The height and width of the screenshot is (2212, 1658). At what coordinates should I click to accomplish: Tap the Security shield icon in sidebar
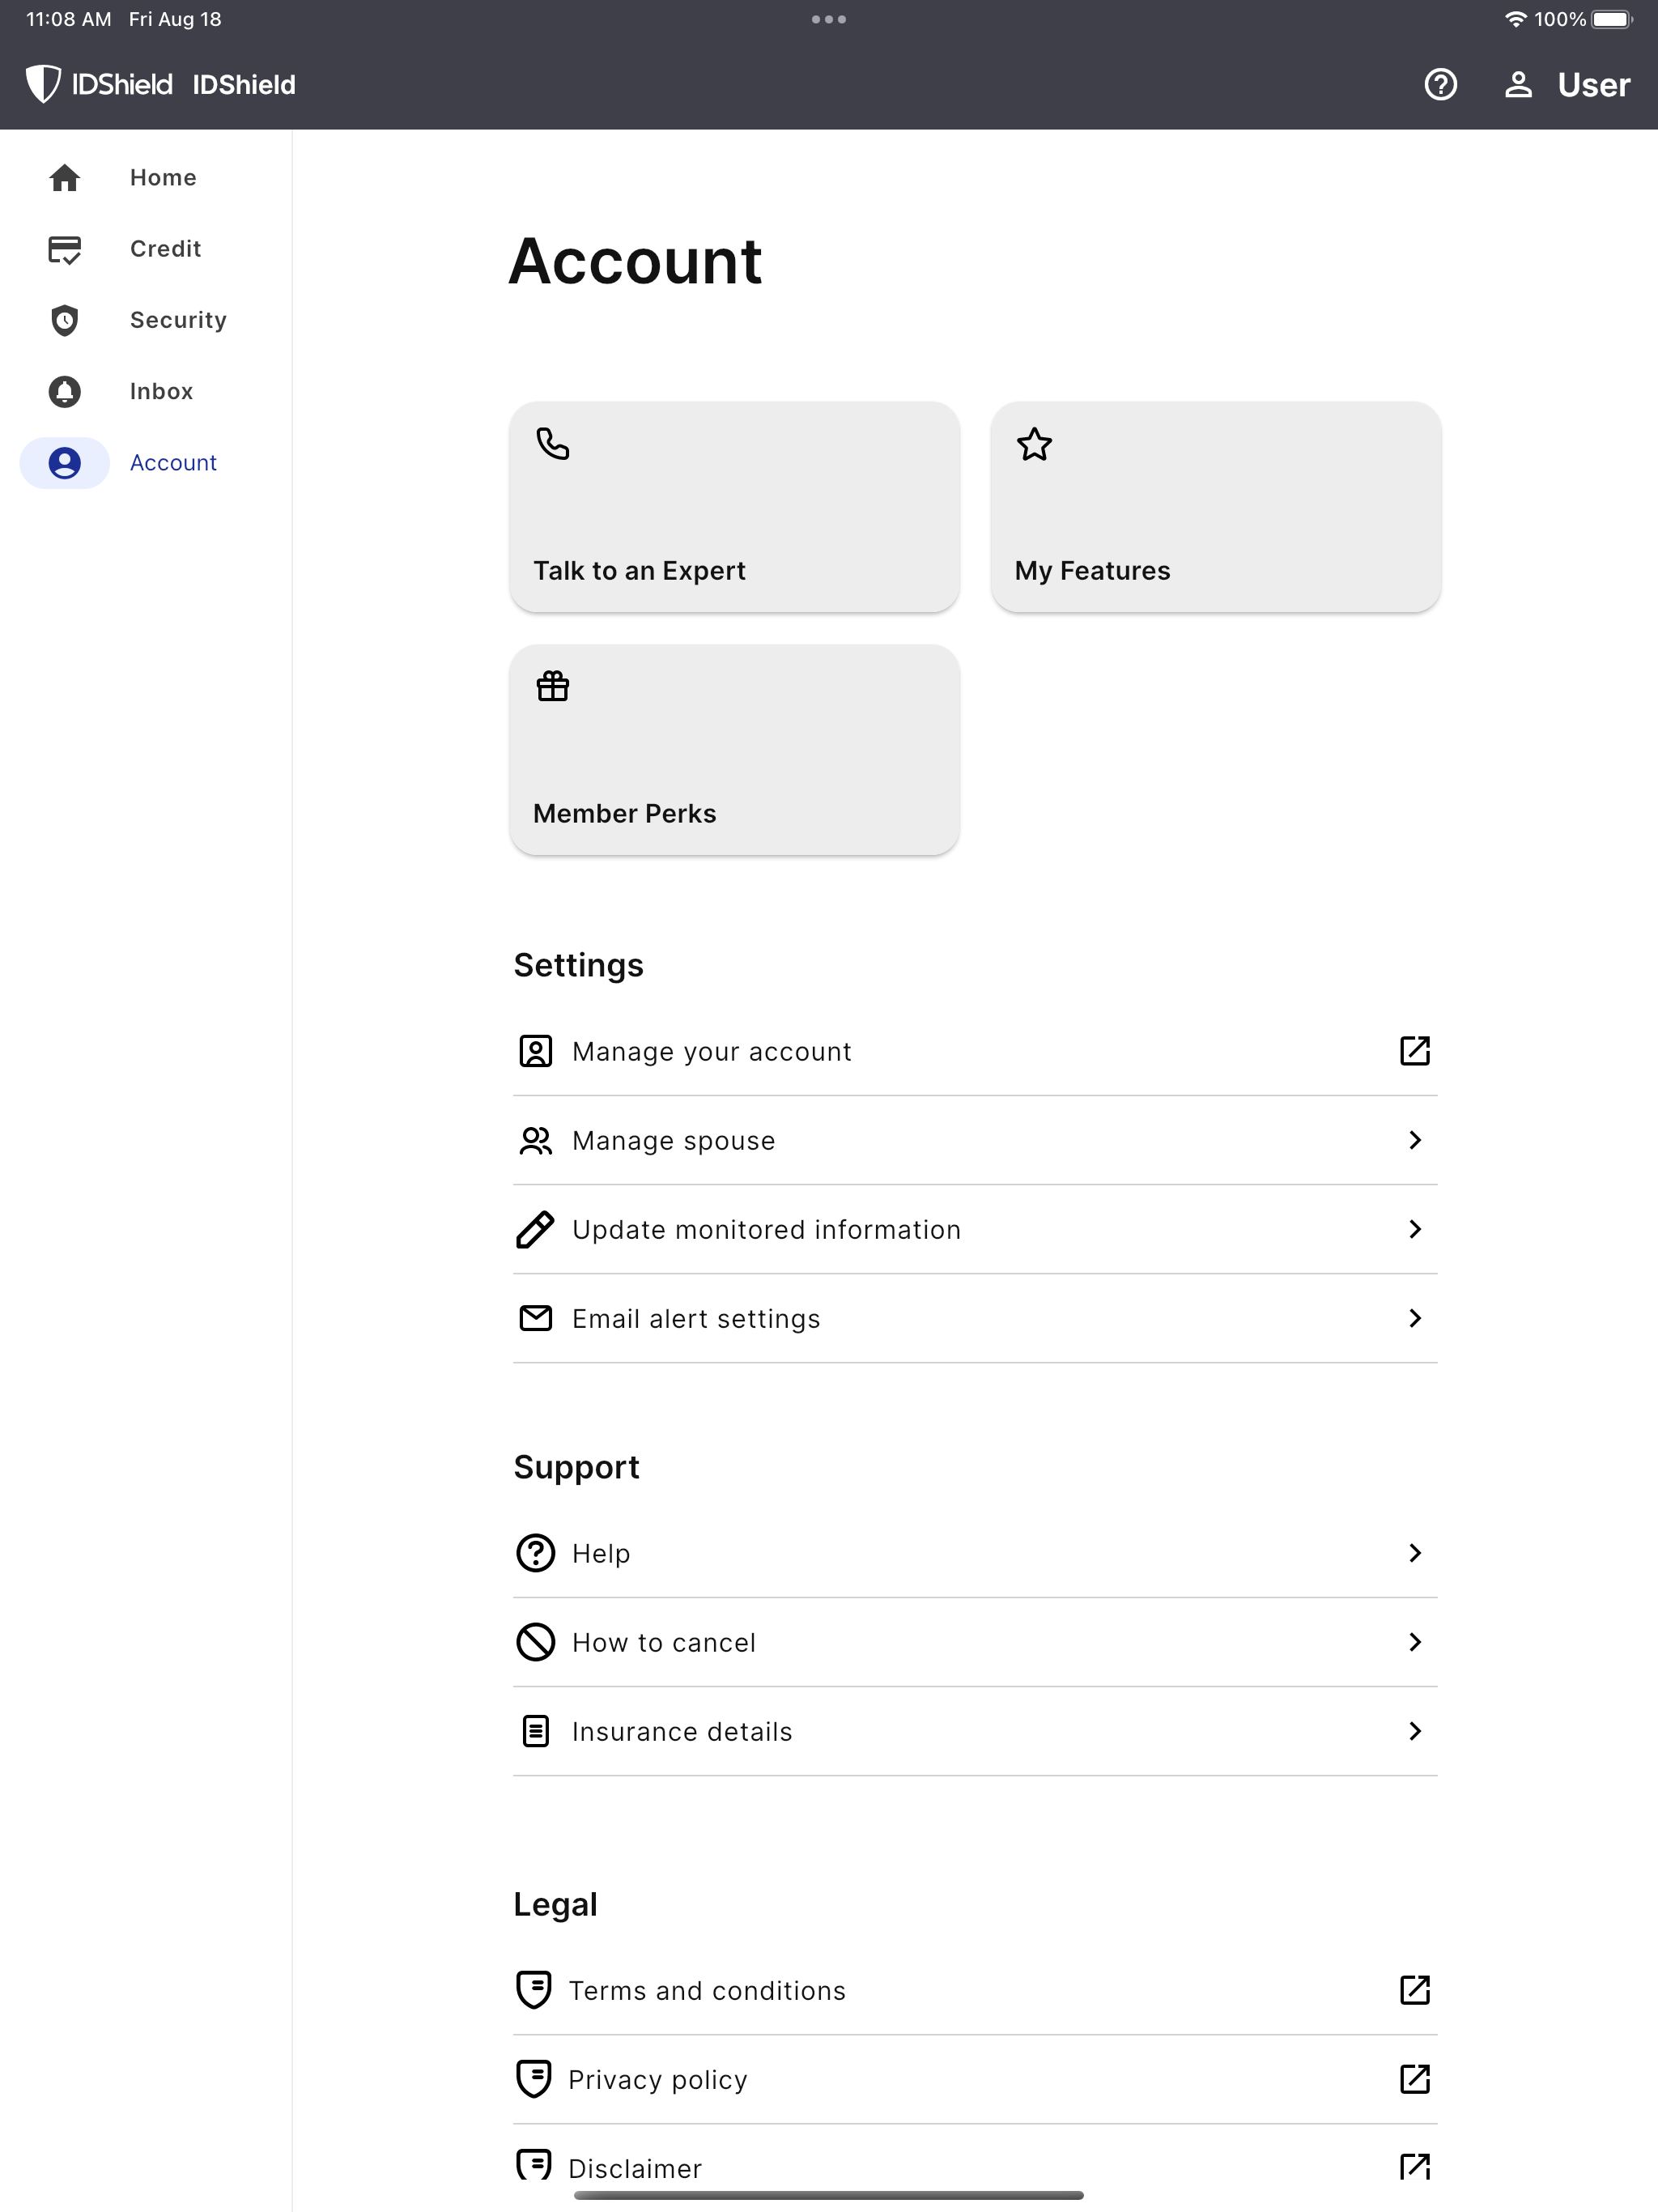point(65,320)
